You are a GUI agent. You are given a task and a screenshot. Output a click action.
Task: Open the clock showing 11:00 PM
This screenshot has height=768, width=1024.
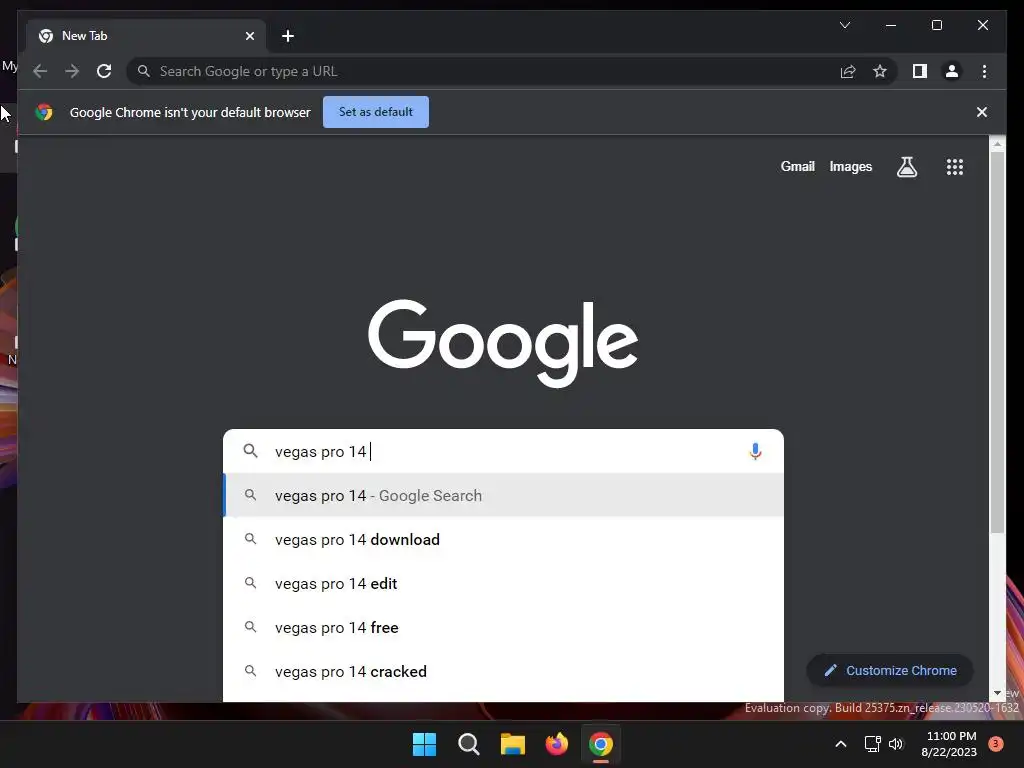(950, 744)
